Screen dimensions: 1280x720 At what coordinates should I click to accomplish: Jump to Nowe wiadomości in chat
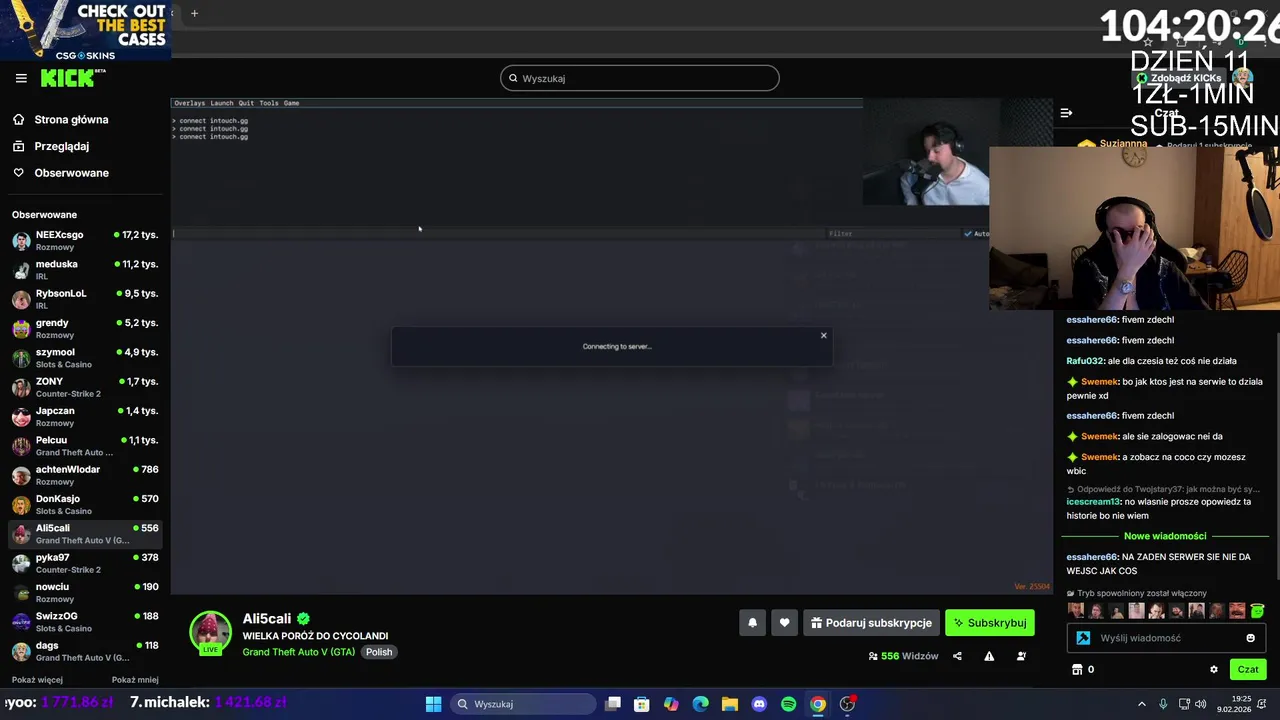[1165, 536]
